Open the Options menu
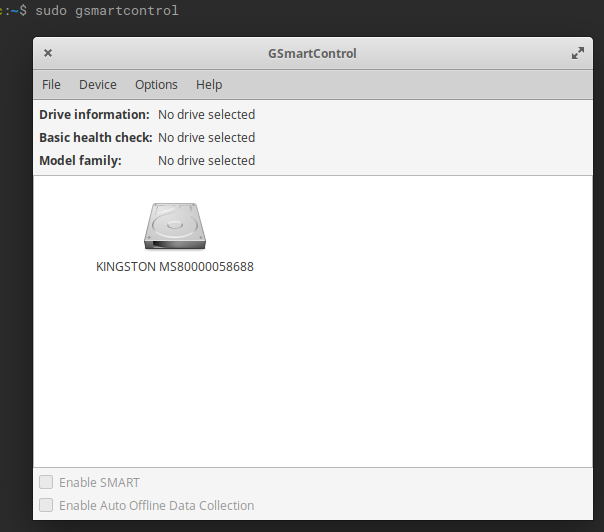 point(156,84)
